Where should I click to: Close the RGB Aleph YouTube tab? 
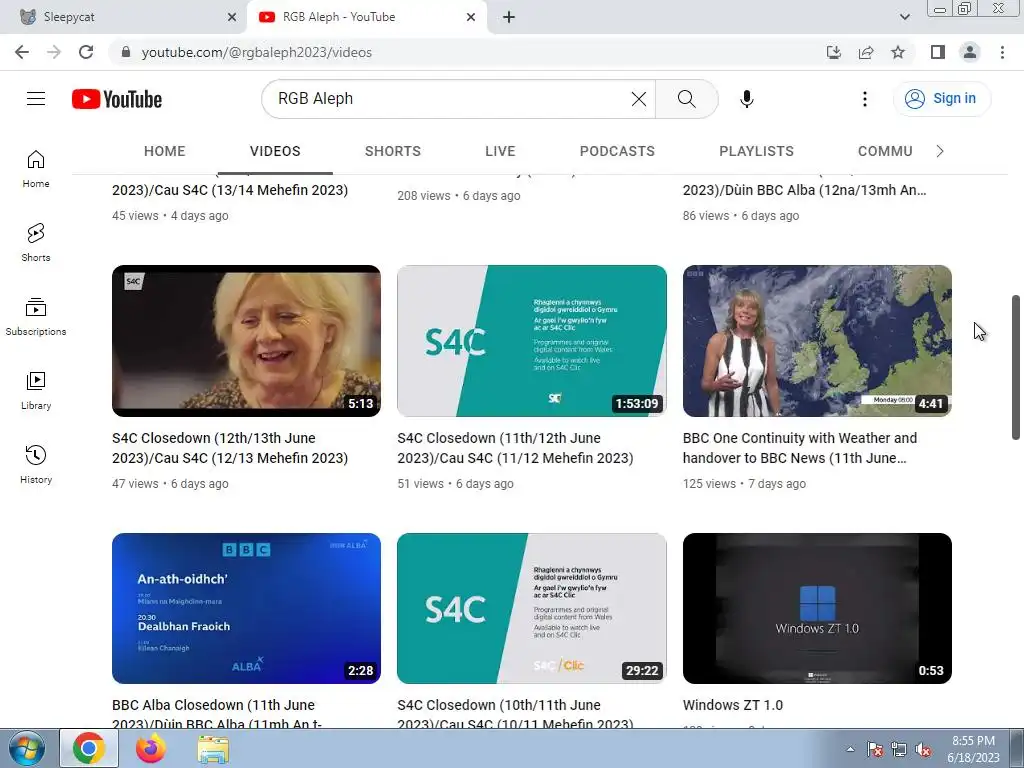pyautogui.click(x=471, y=17)
